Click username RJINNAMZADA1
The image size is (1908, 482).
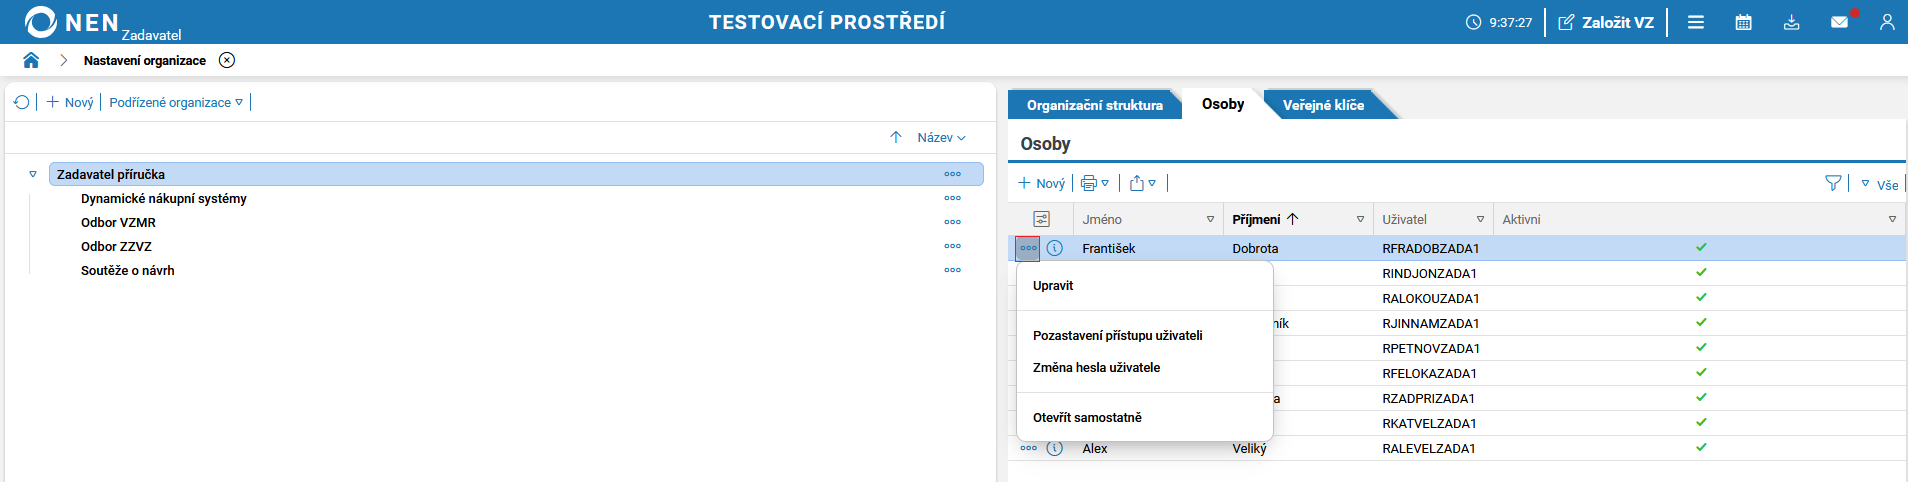(x=1430, y=323)
